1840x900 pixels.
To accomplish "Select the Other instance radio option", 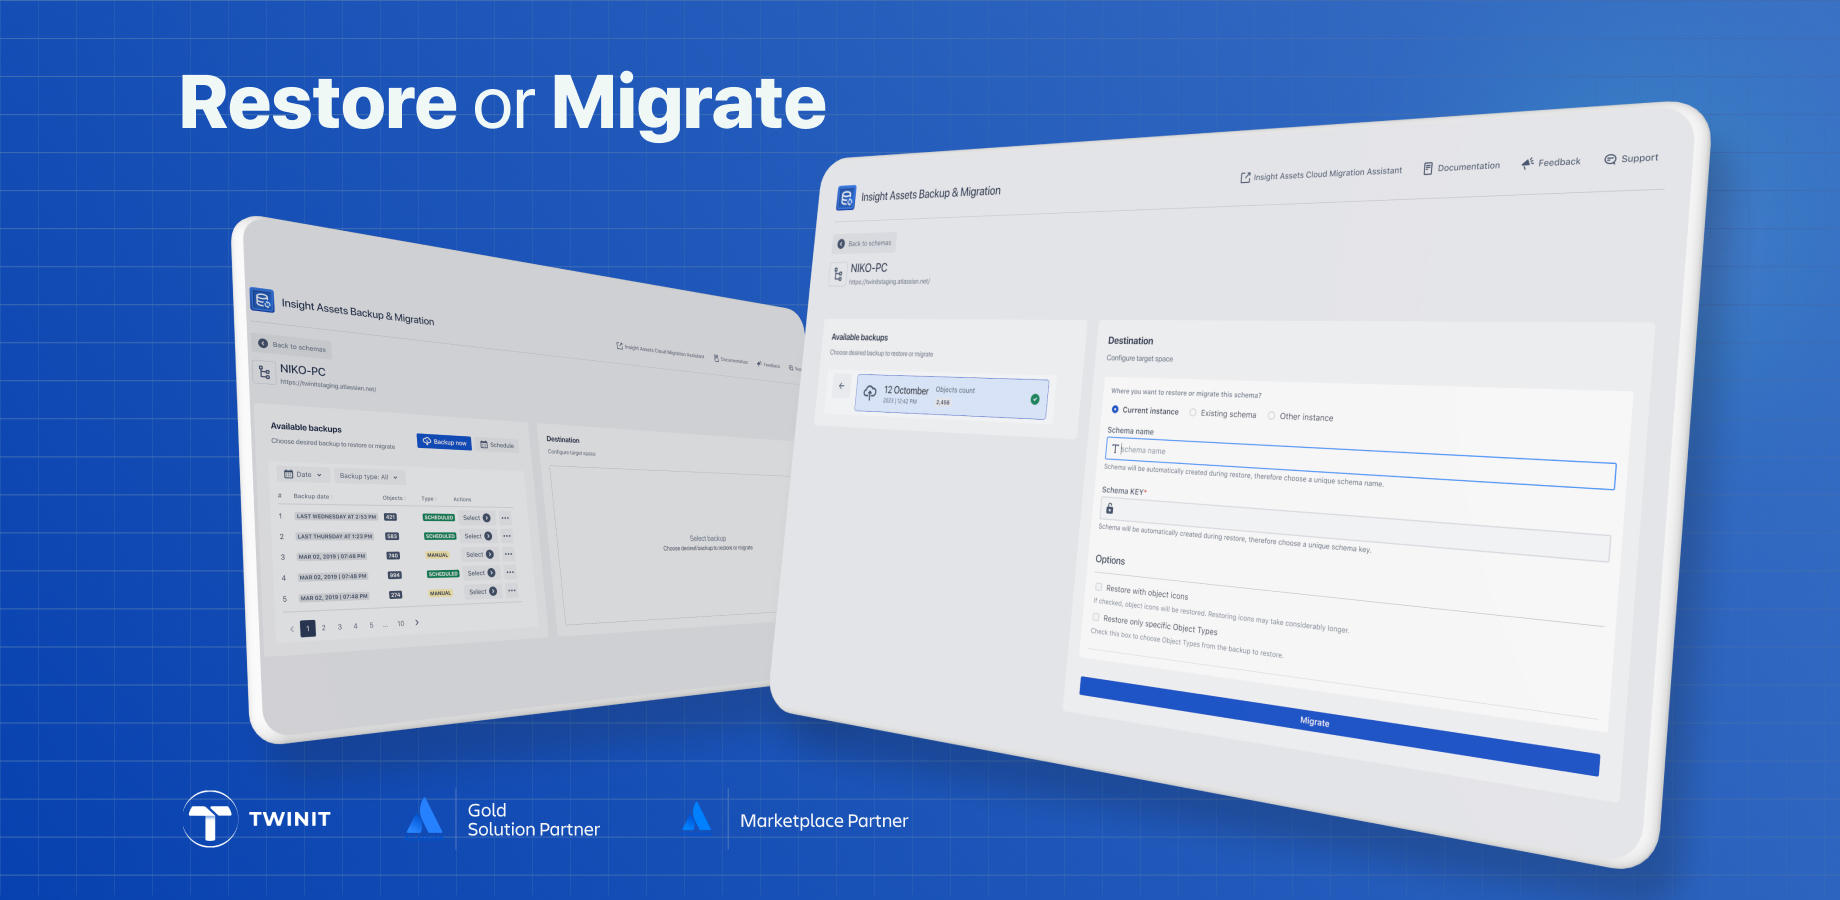I will (x=1272, y=415).
